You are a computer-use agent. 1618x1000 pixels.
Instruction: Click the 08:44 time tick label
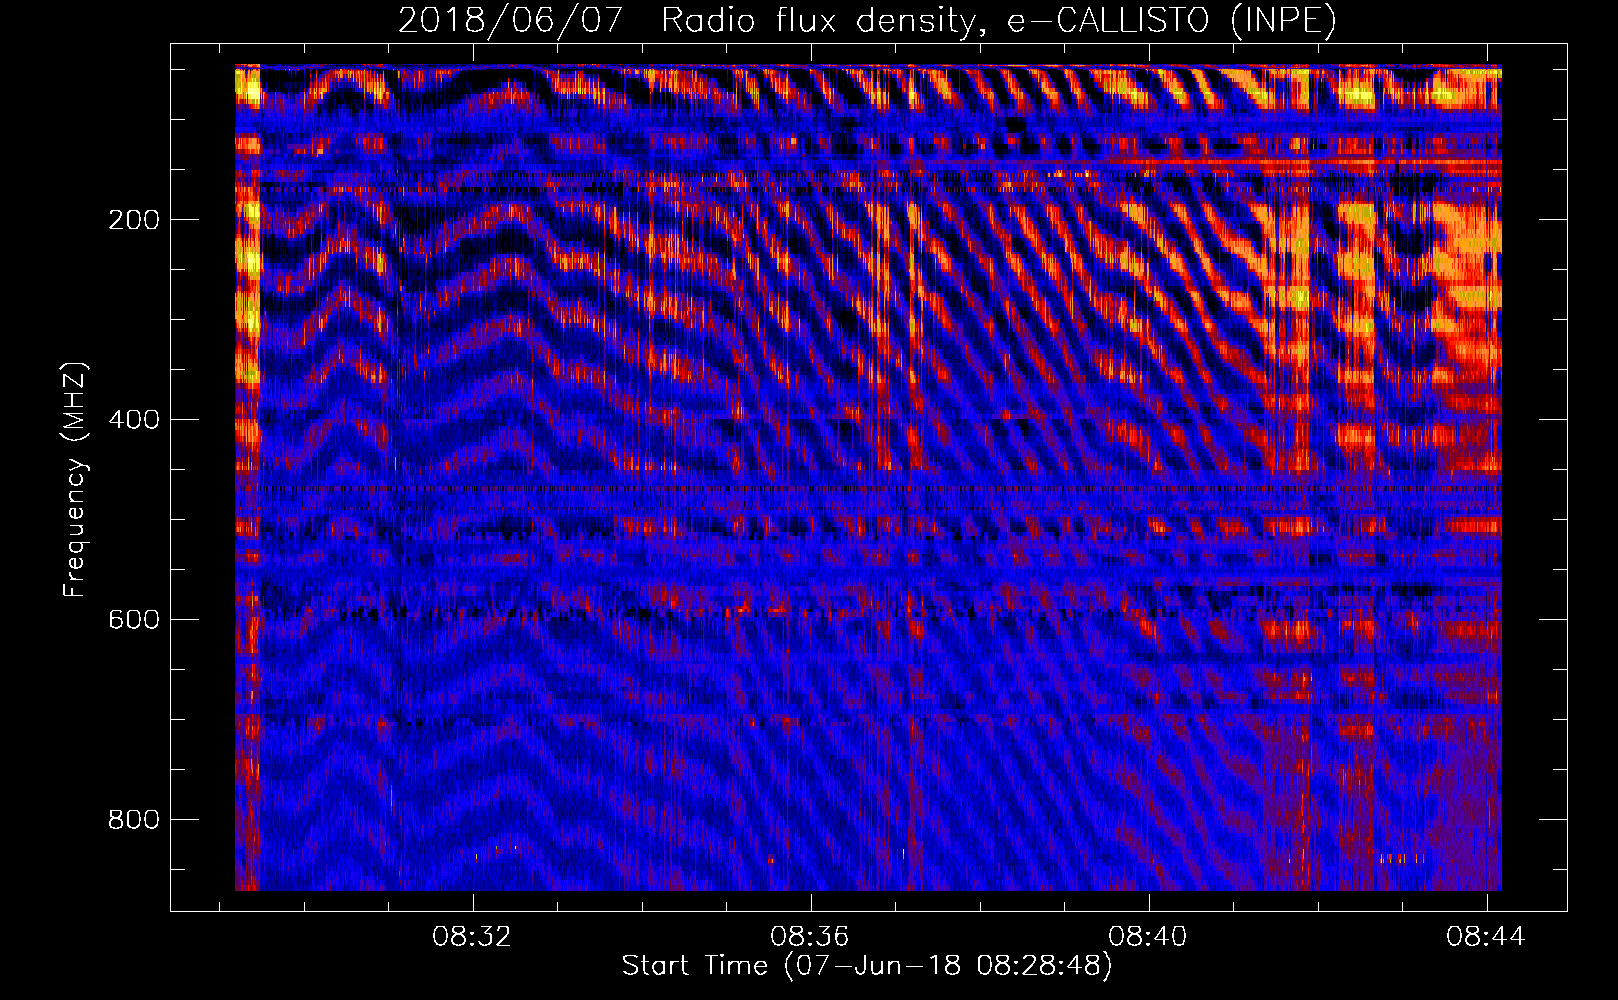pos(1486,937)
